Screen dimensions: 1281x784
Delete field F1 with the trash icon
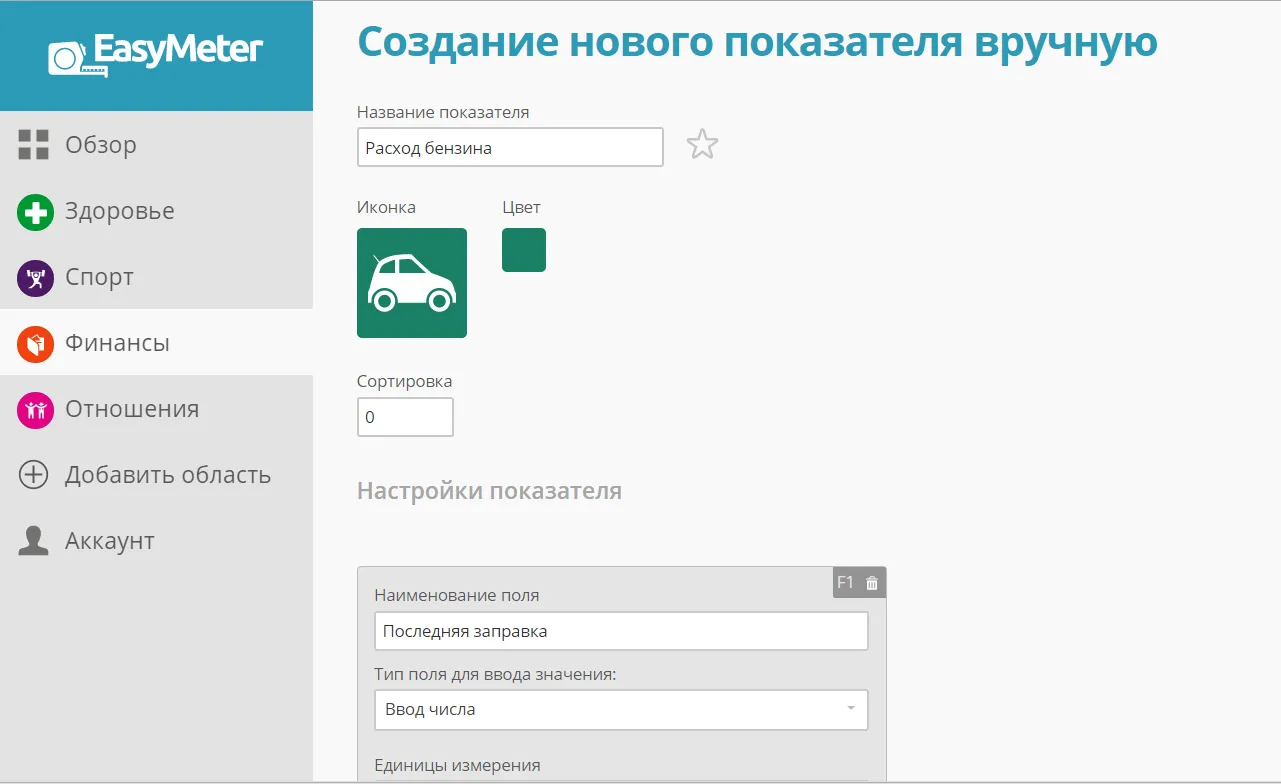click(x=871, y=582)
